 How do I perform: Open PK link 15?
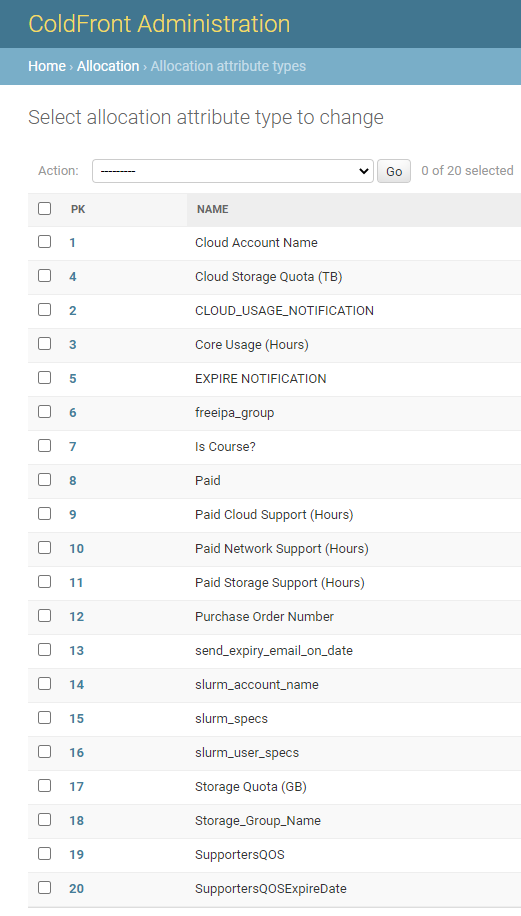pos(77,719)
